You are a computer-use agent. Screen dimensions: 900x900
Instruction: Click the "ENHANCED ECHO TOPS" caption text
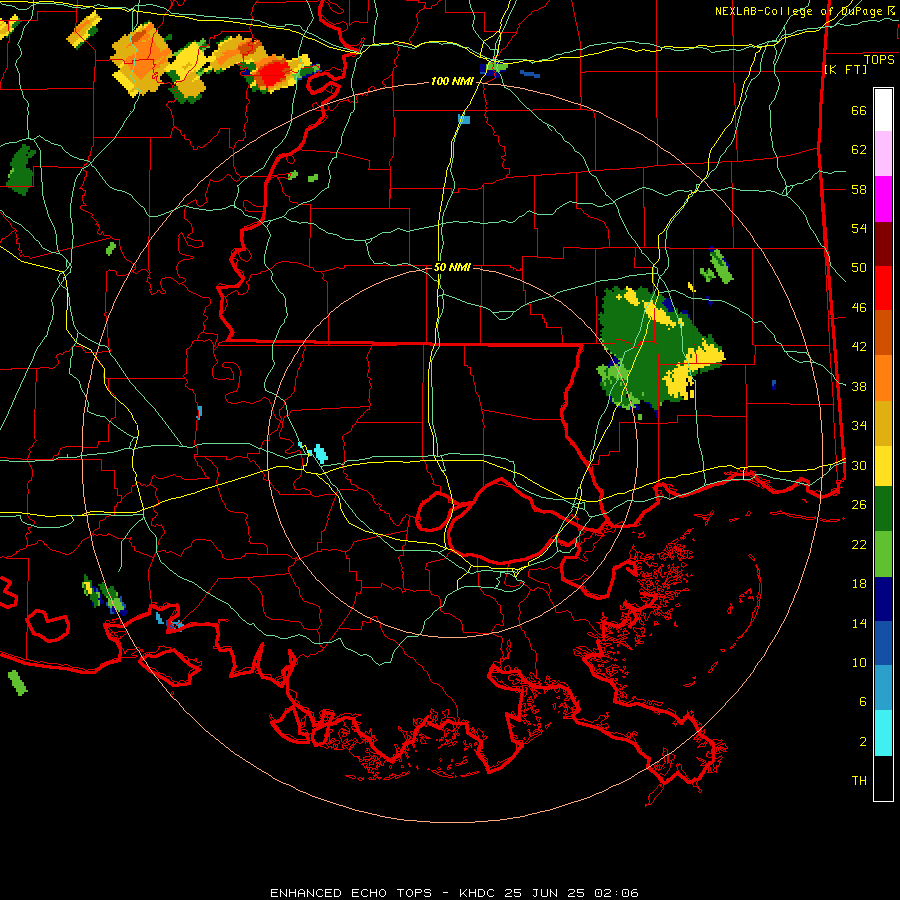(351, 893)
